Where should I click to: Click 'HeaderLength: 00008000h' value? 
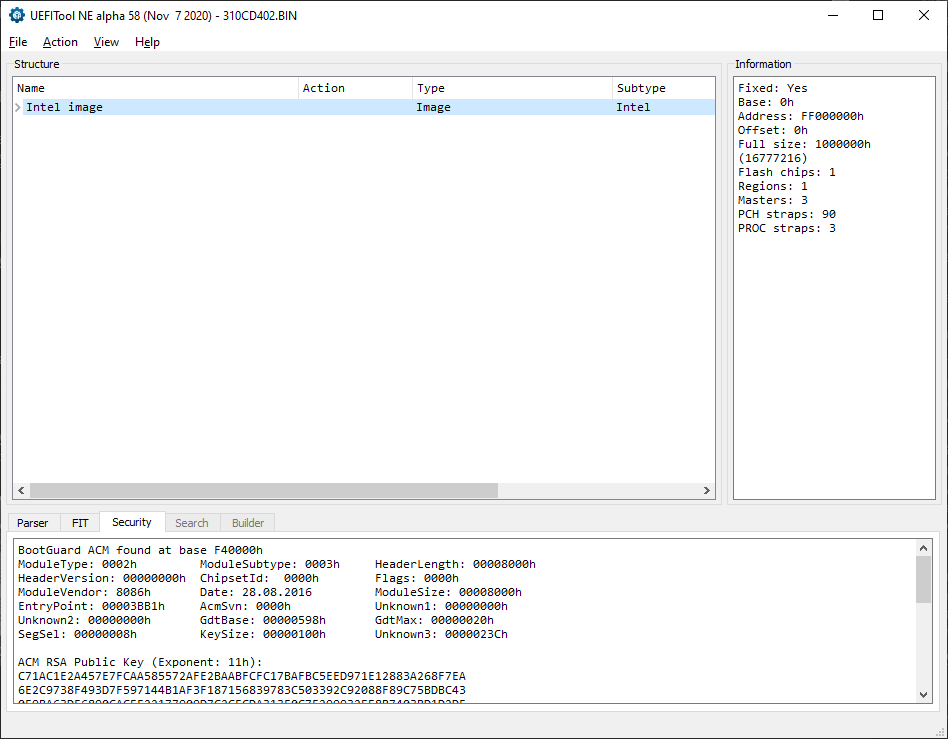click(455, 564)
